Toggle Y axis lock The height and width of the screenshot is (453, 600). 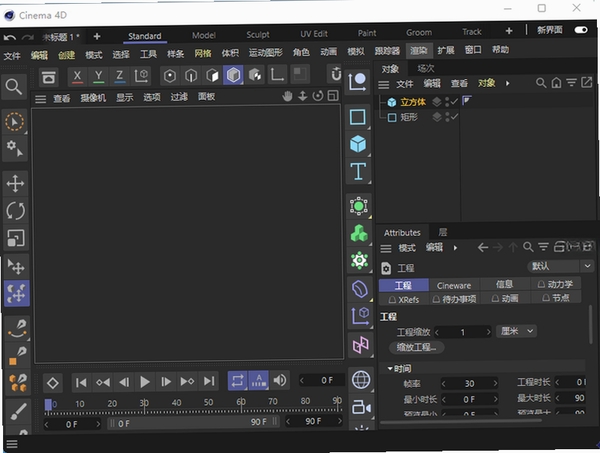click(99, 76)
